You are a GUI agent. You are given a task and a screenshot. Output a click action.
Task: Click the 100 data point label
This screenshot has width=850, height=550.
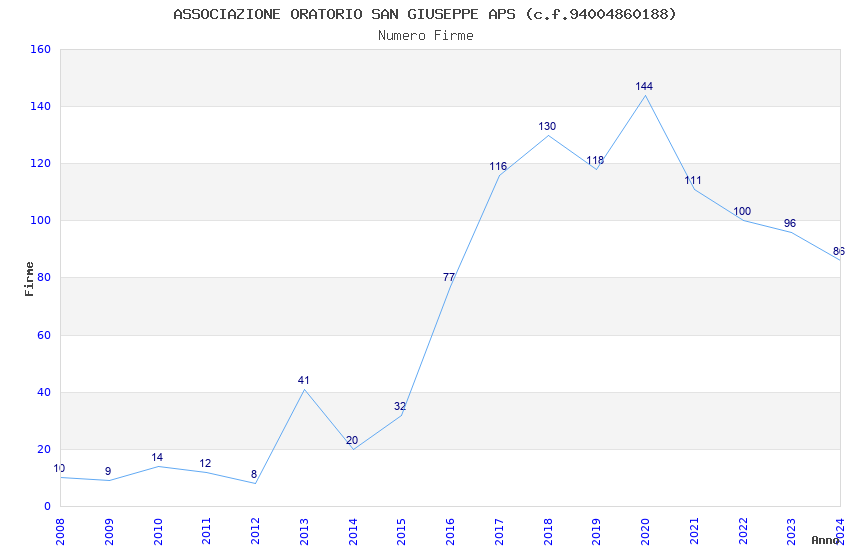pyautogui.click(x=742, y=211)
